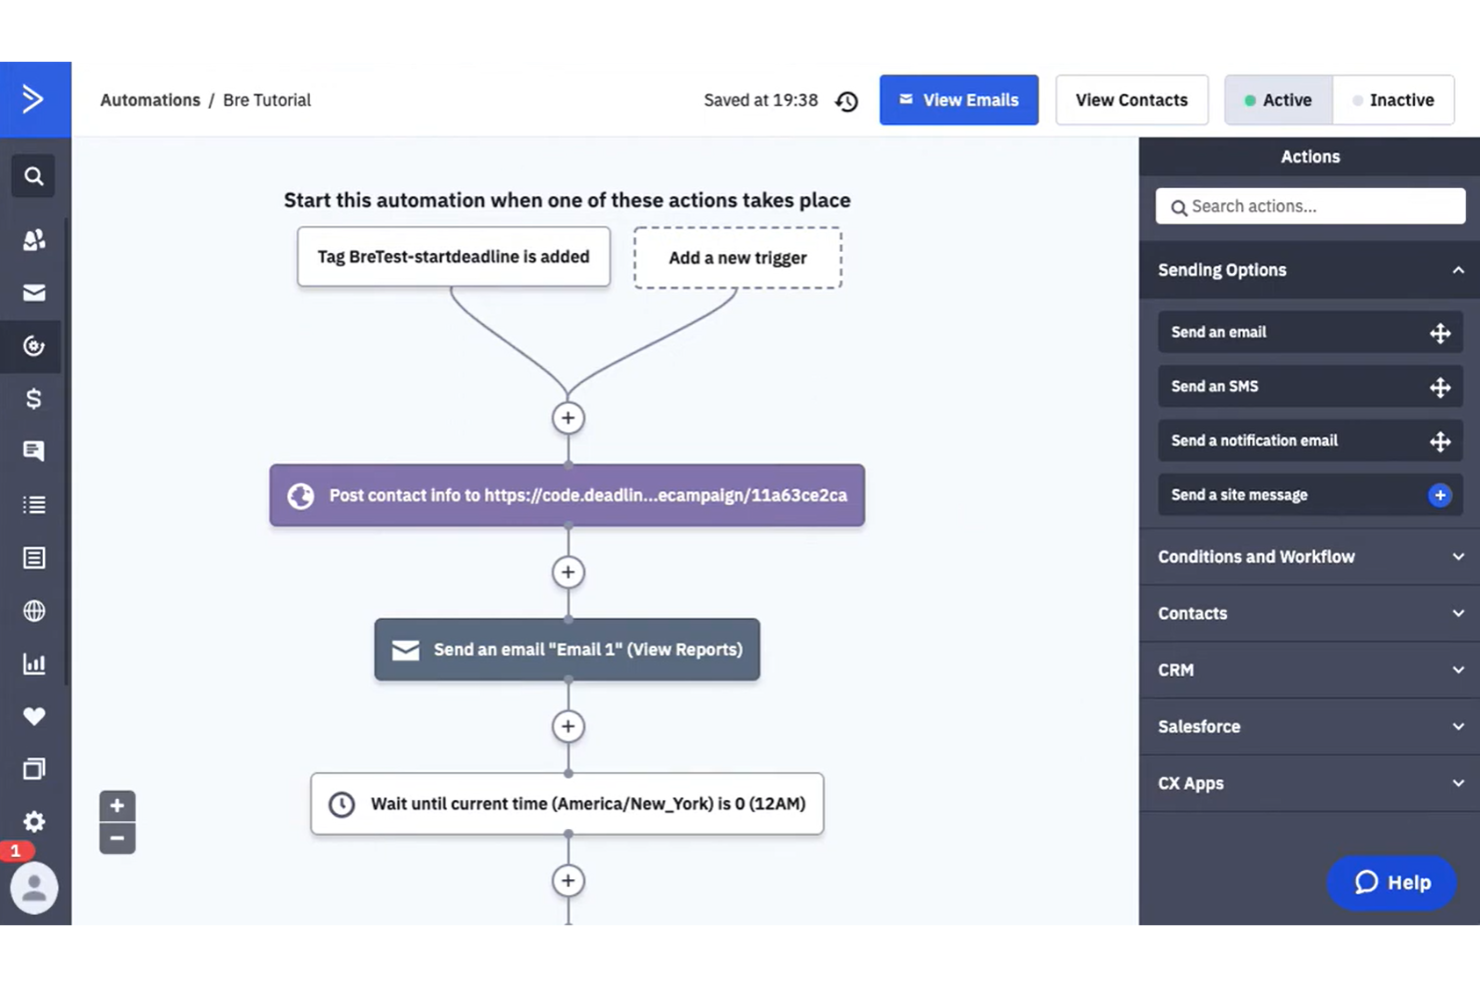
Task: Open the Send an email "Email 1" step
Action: [x=567, y=650]
